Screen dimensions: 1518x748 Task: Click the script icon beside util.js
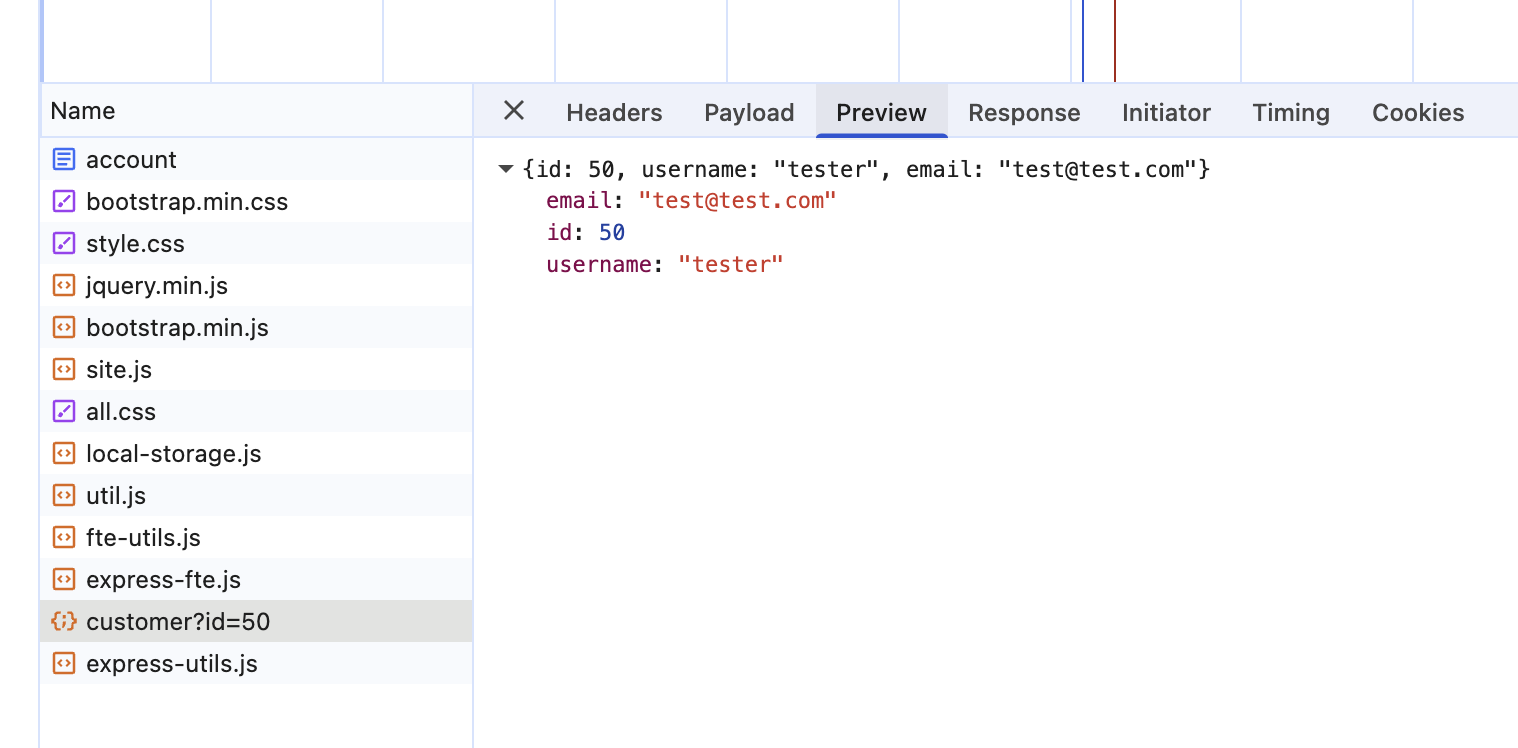(63, 495)
